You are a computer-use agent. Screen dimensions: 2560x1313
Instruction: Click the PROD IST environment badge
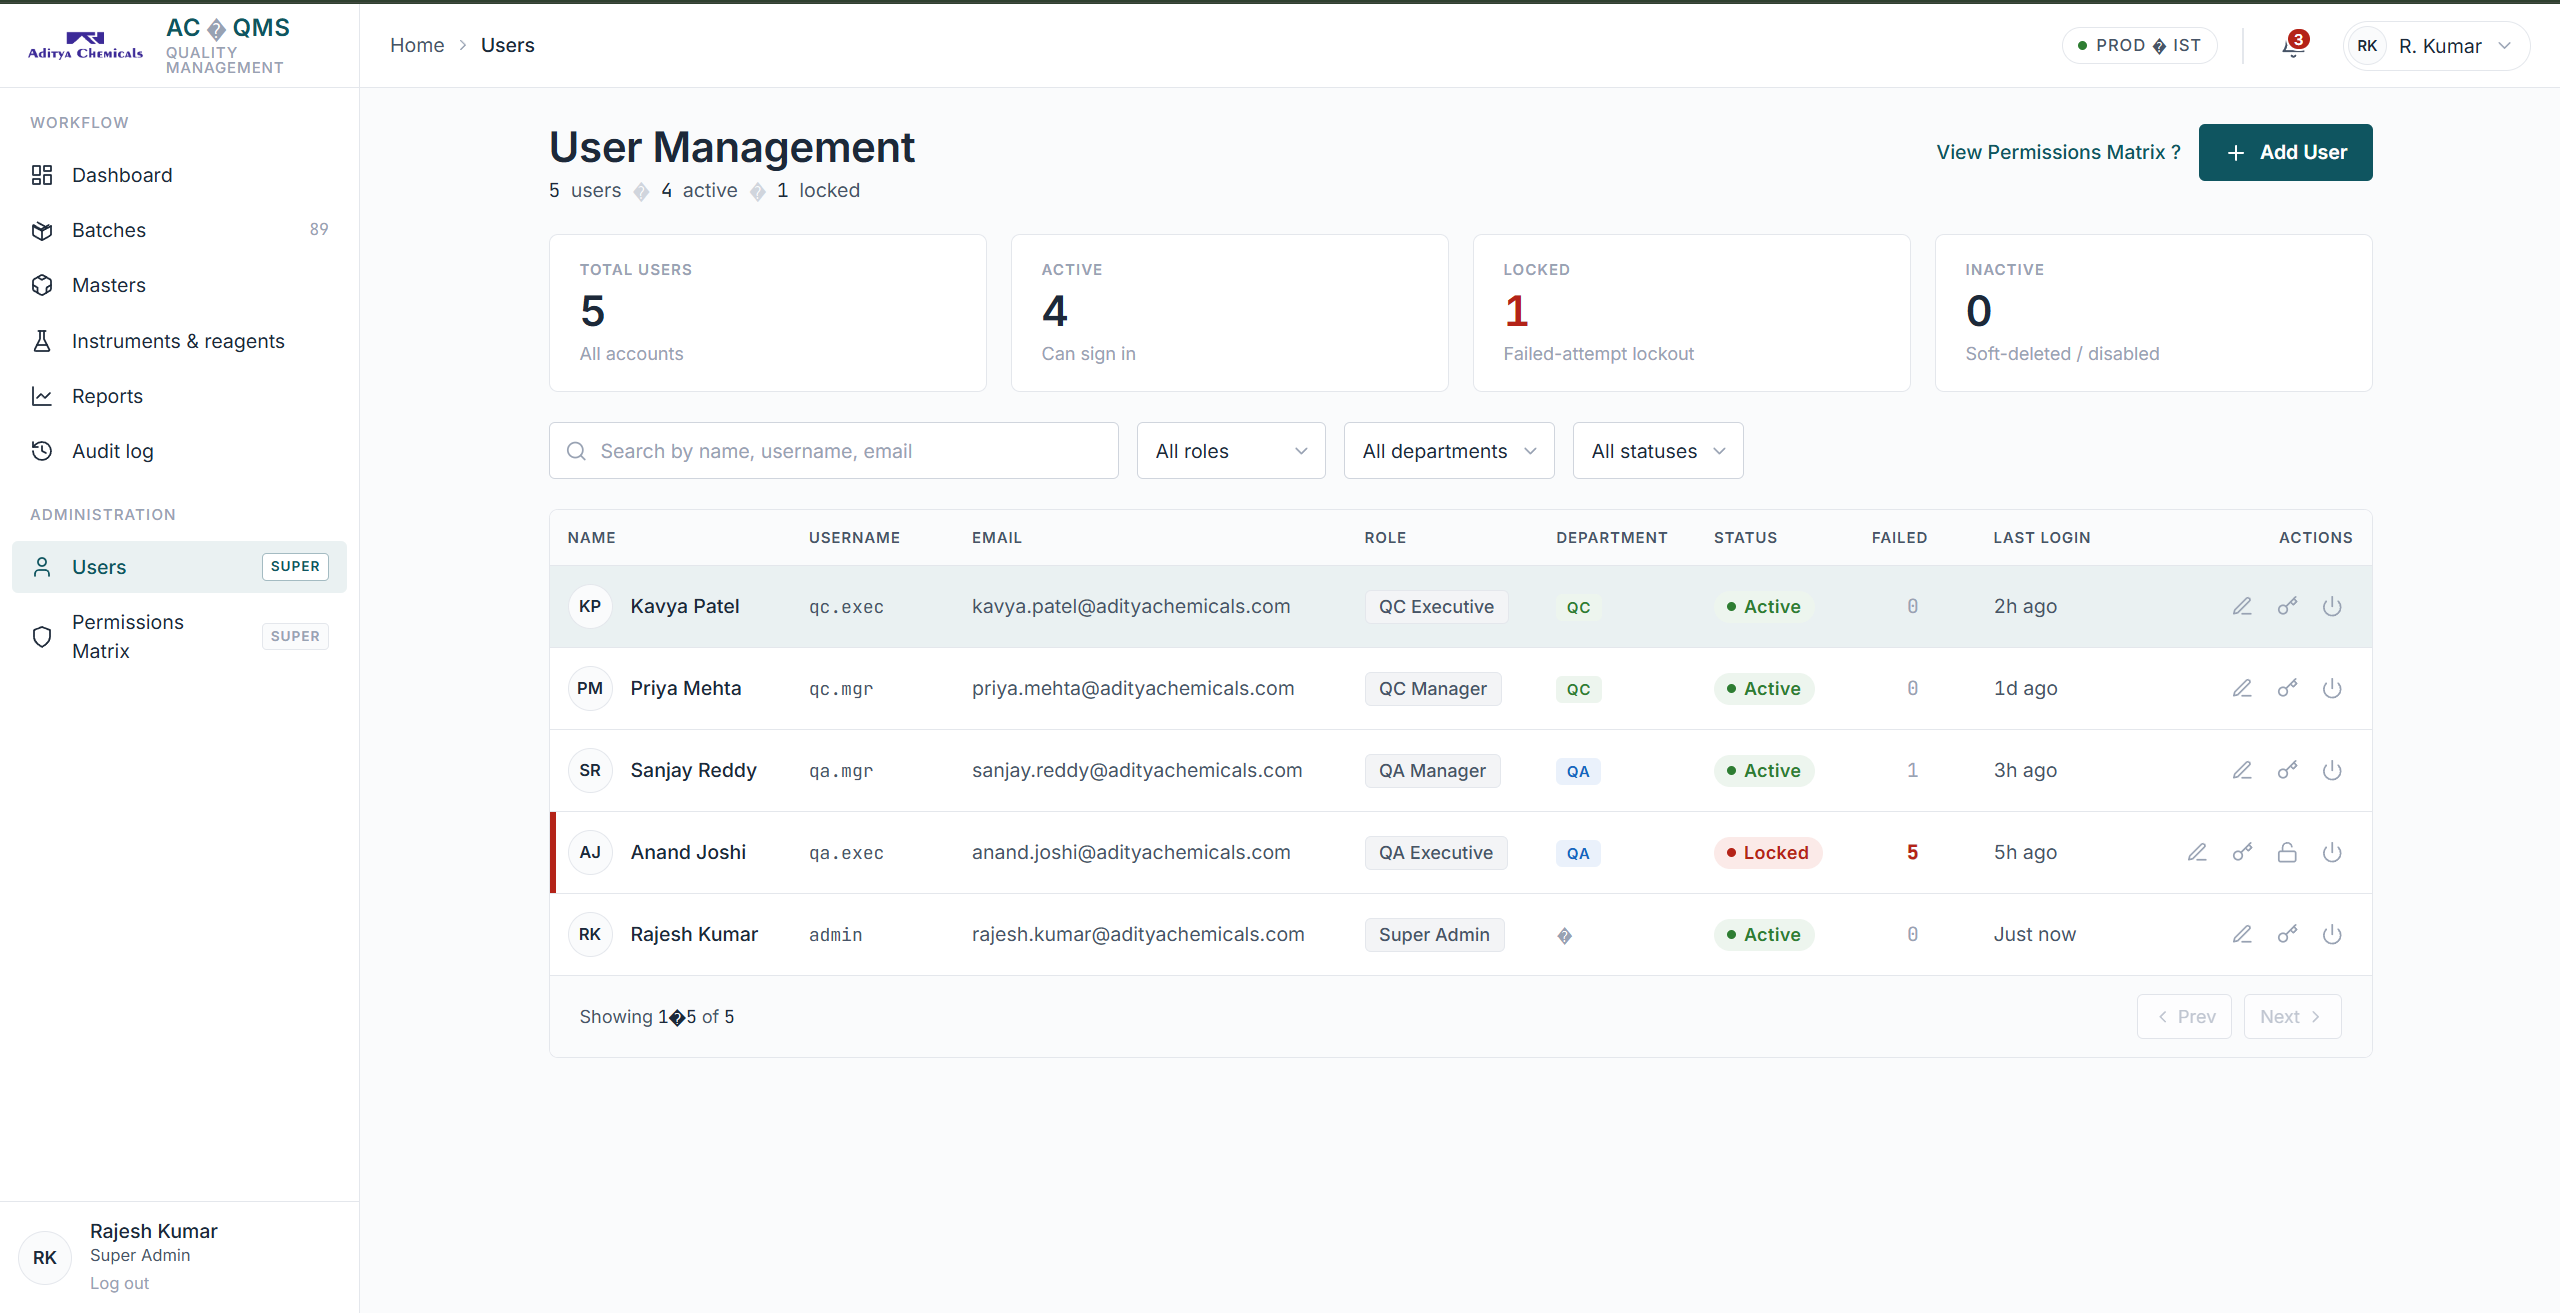(2139, 46)
